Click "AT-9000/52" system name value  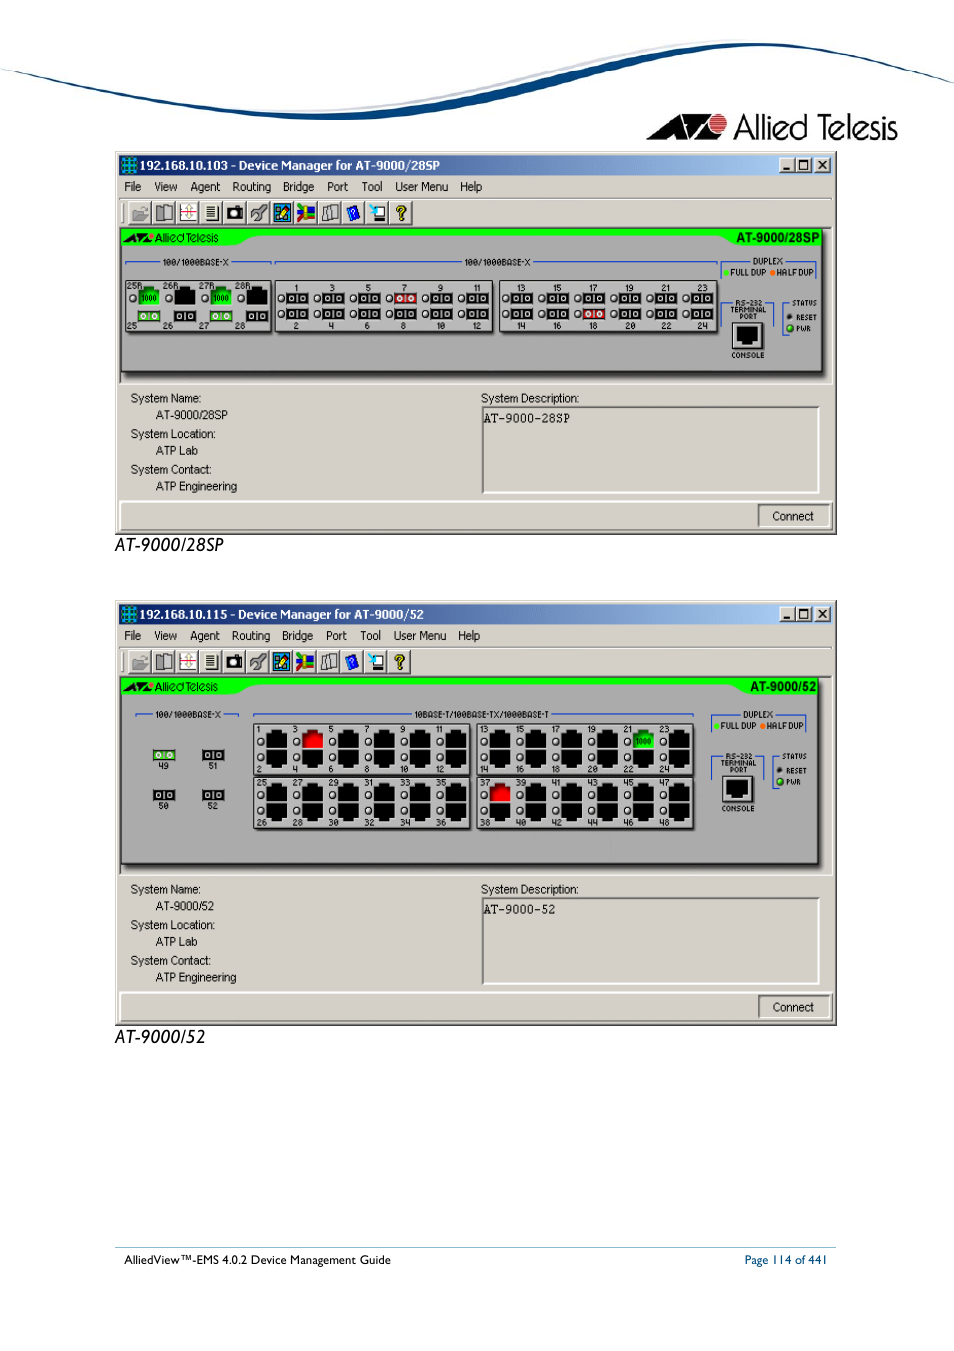click(185, 906)
